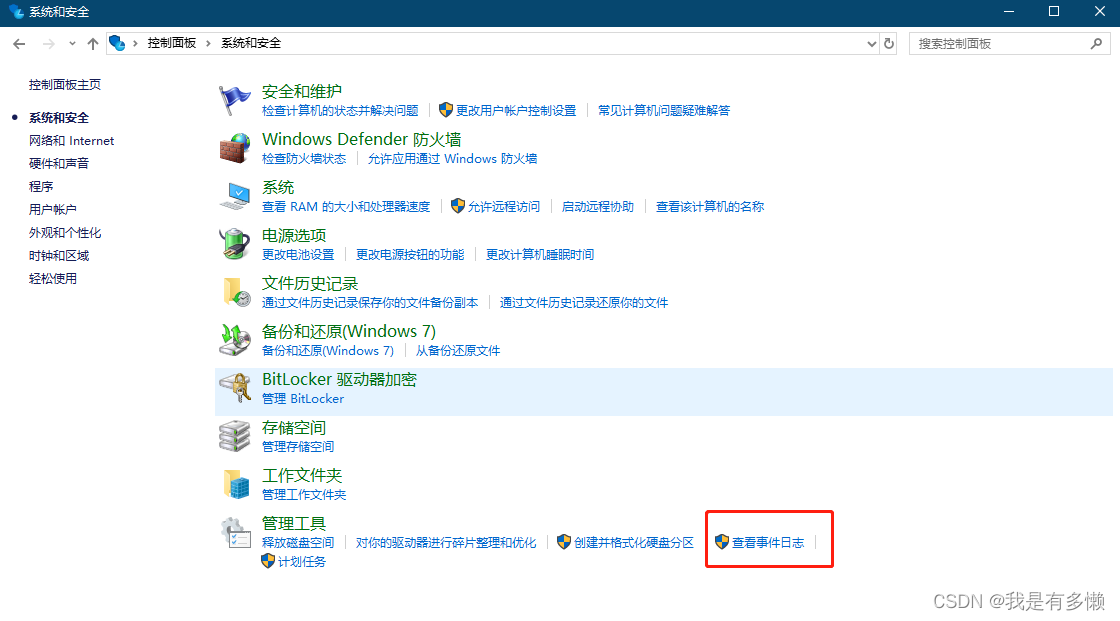Click 允许应用通过 Windows 防火墙
1120x621 pixels.
tap(452, 159)
